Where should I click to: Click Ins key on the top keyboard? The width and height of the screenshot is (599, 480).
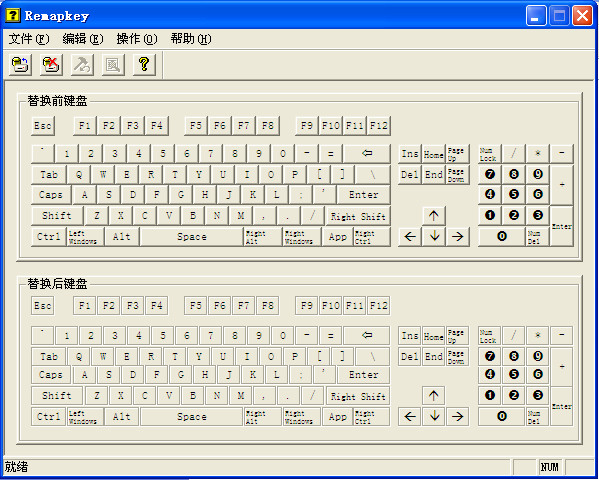410,154
